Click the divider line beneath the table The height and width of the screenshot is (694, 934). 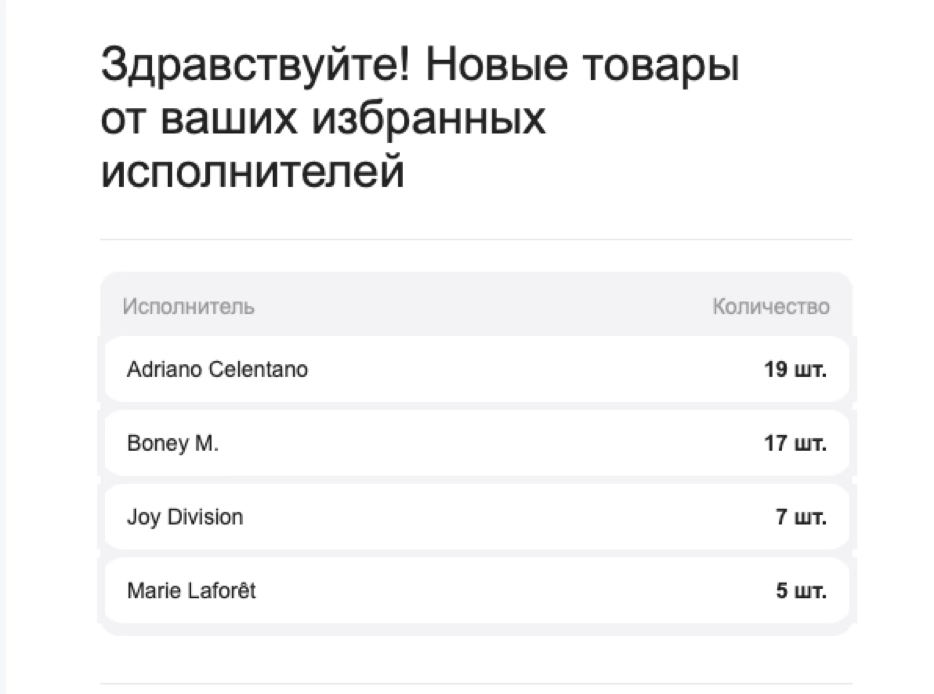[x=476, y=684]
